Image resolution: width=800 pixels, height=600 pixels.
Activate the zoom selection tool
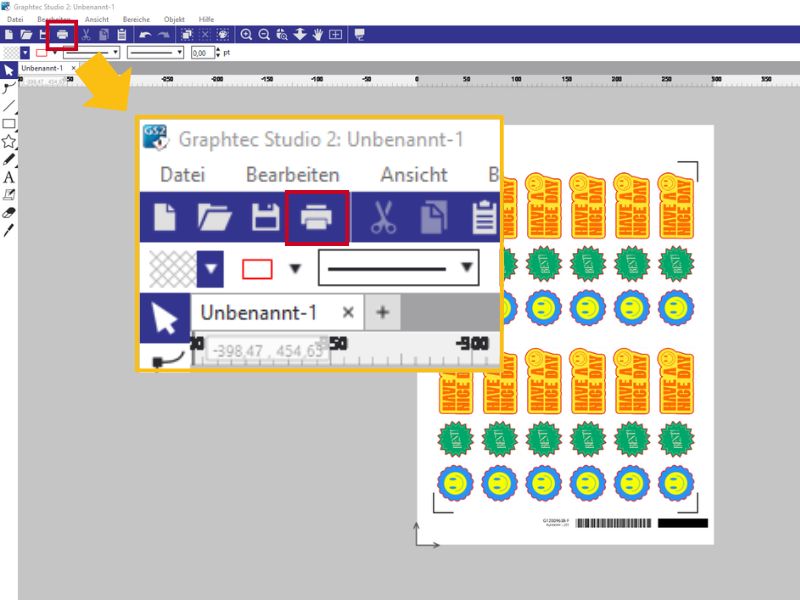click(x=282, y=35)
